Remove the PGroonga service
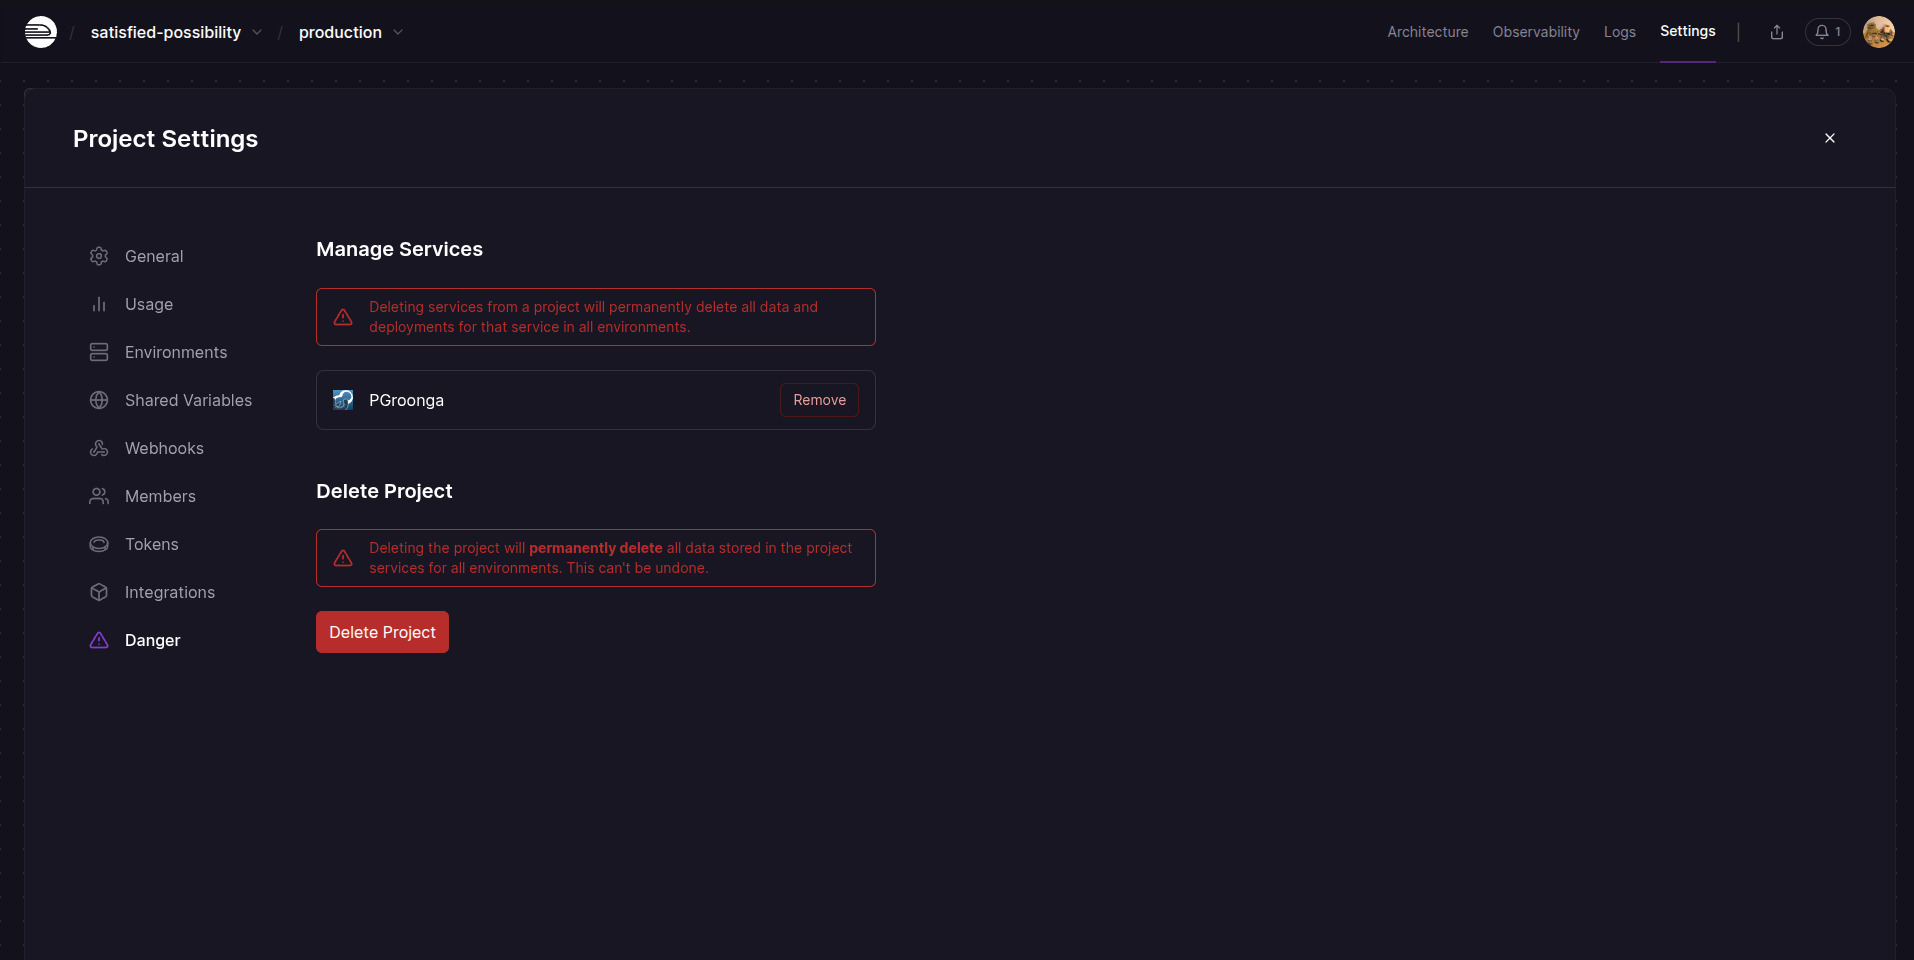 coord(819,400)
